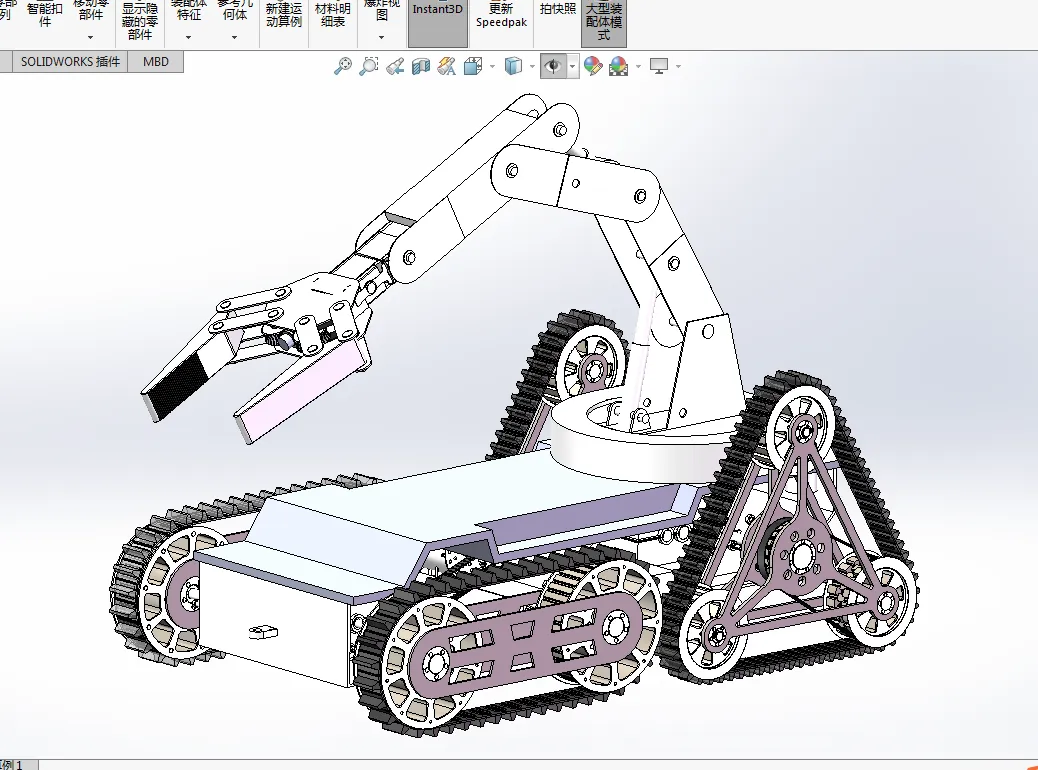The width and height of the screenshot is (1038, 770).
Task: Open Edit Appearance color ball icon
Action: coord(593,66)
